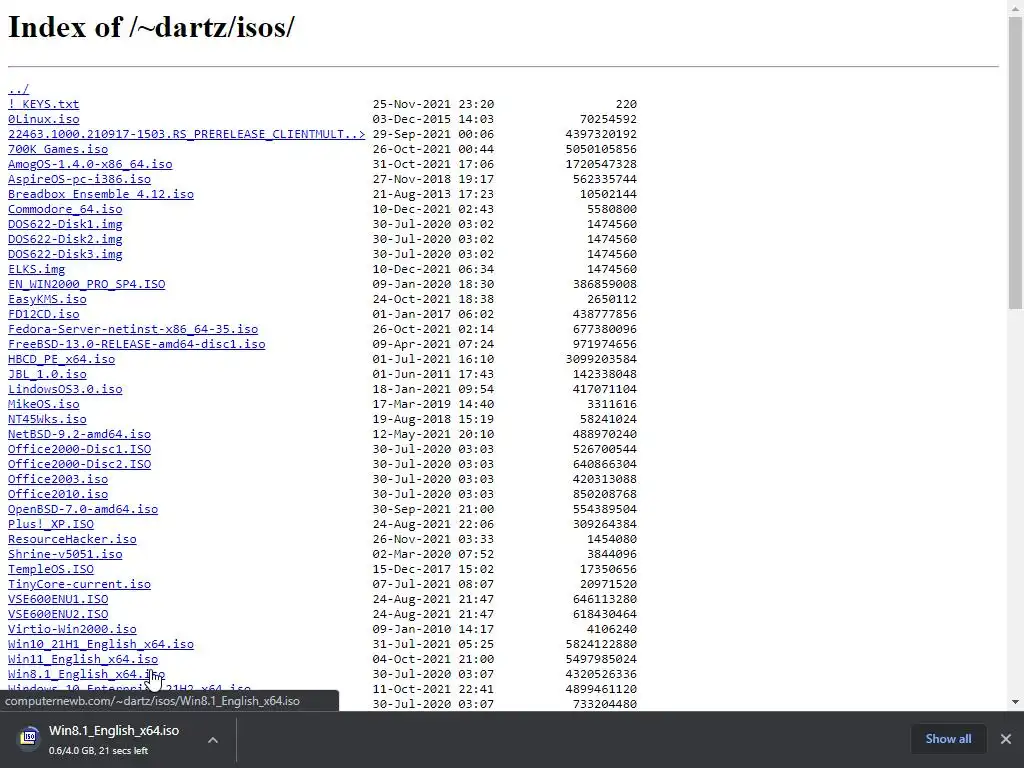Download ResourceHacker.iso
Image resolution: width=1024 pixels, height=768 pixels.
(x=72, y=539)
